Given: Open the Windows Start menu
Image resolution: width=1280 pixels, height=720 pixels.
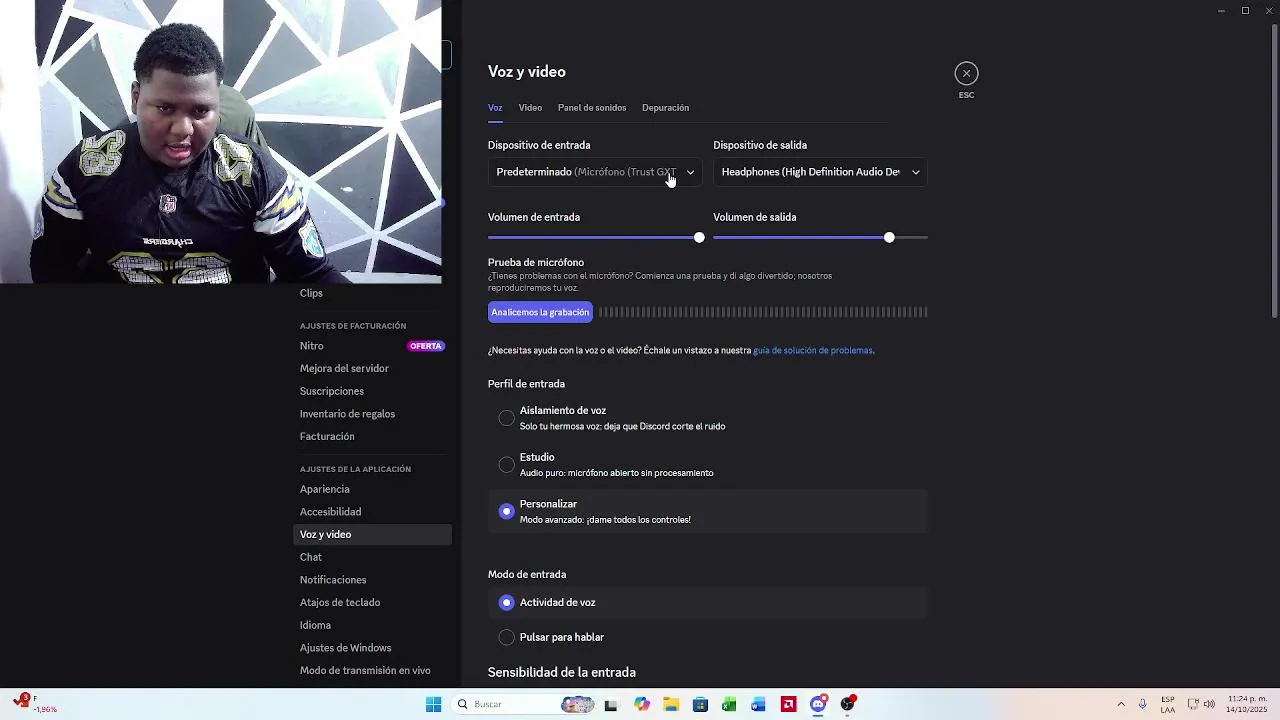Looking at the screenshot, I should [433, 705].
